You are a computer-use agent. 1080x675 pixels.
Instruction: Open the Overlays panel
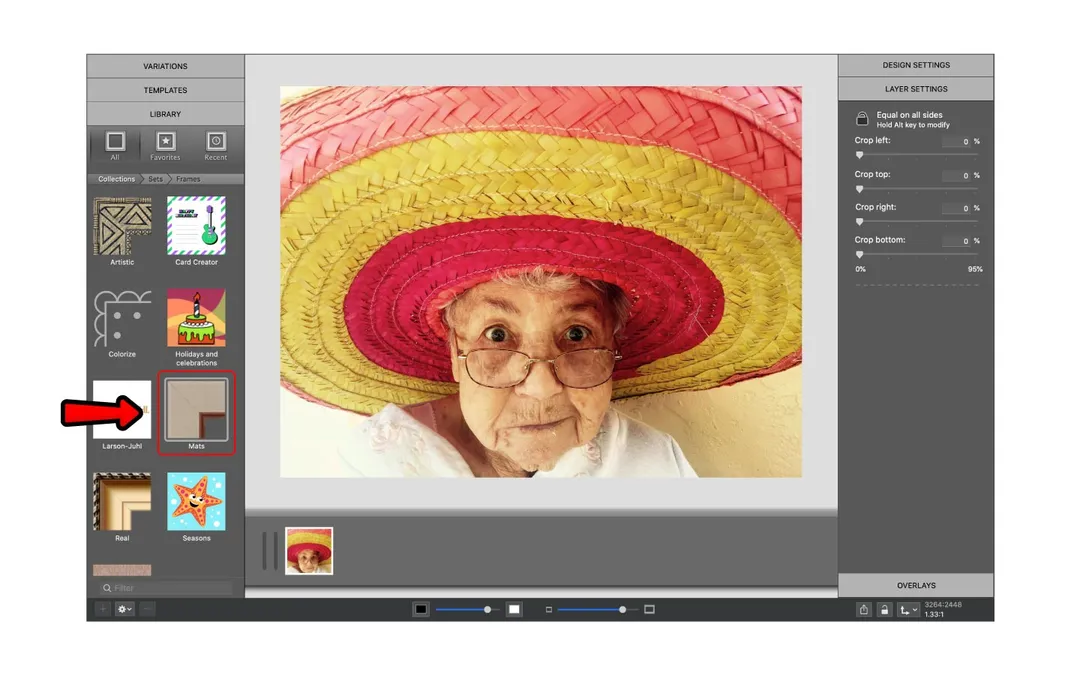click(x=915, y=585)
